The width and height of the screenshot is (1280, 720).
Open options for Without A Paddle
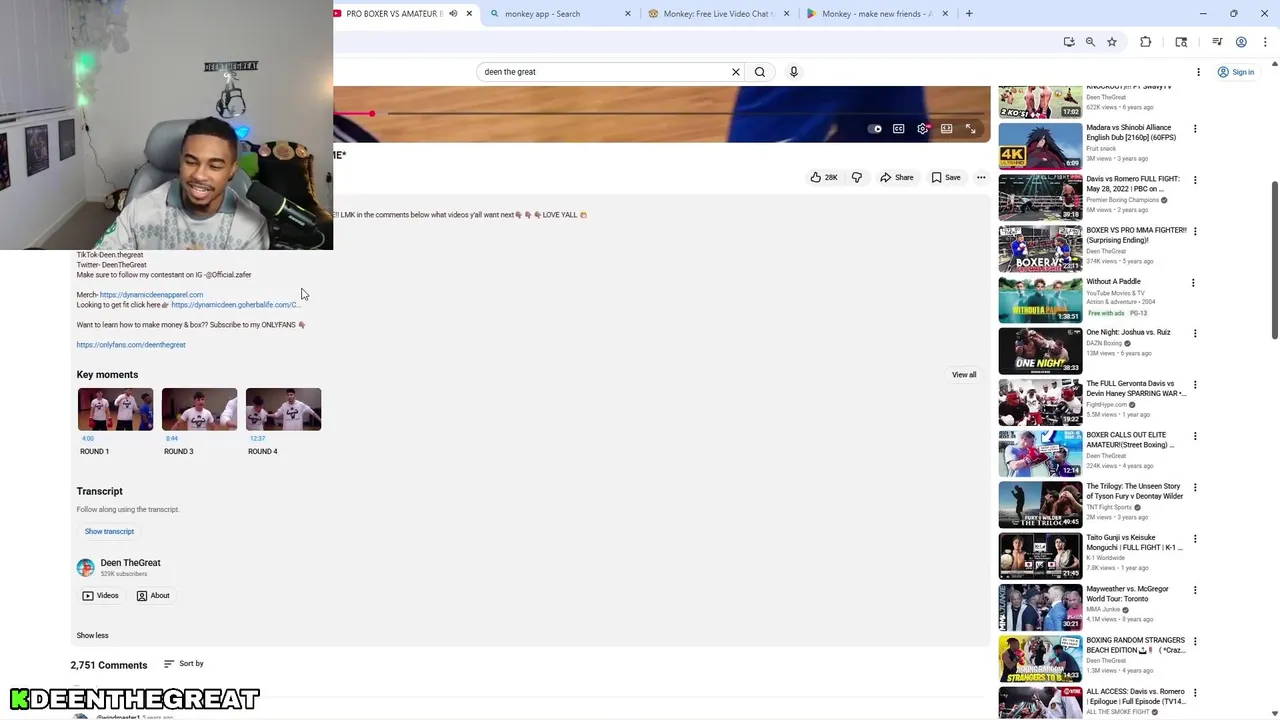coord(1193,283)
